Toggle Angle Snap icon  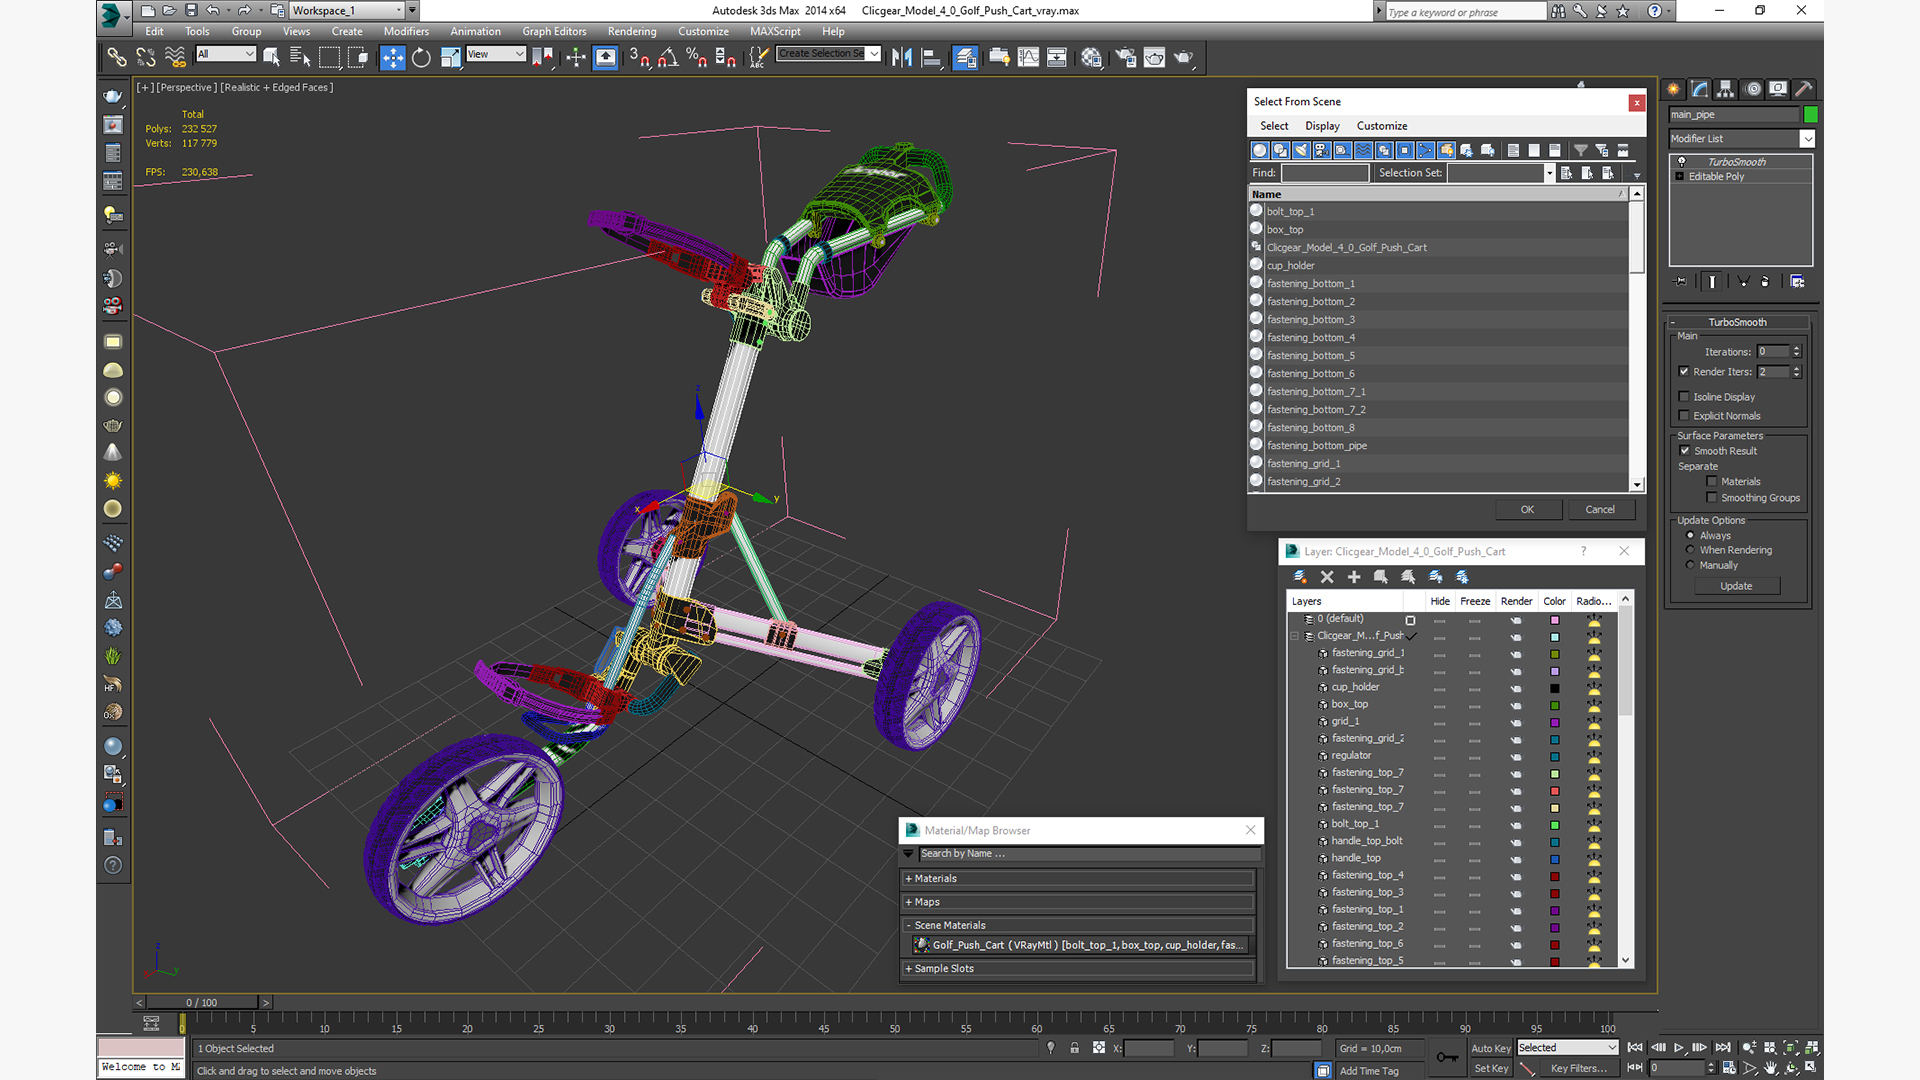(668, 57)
